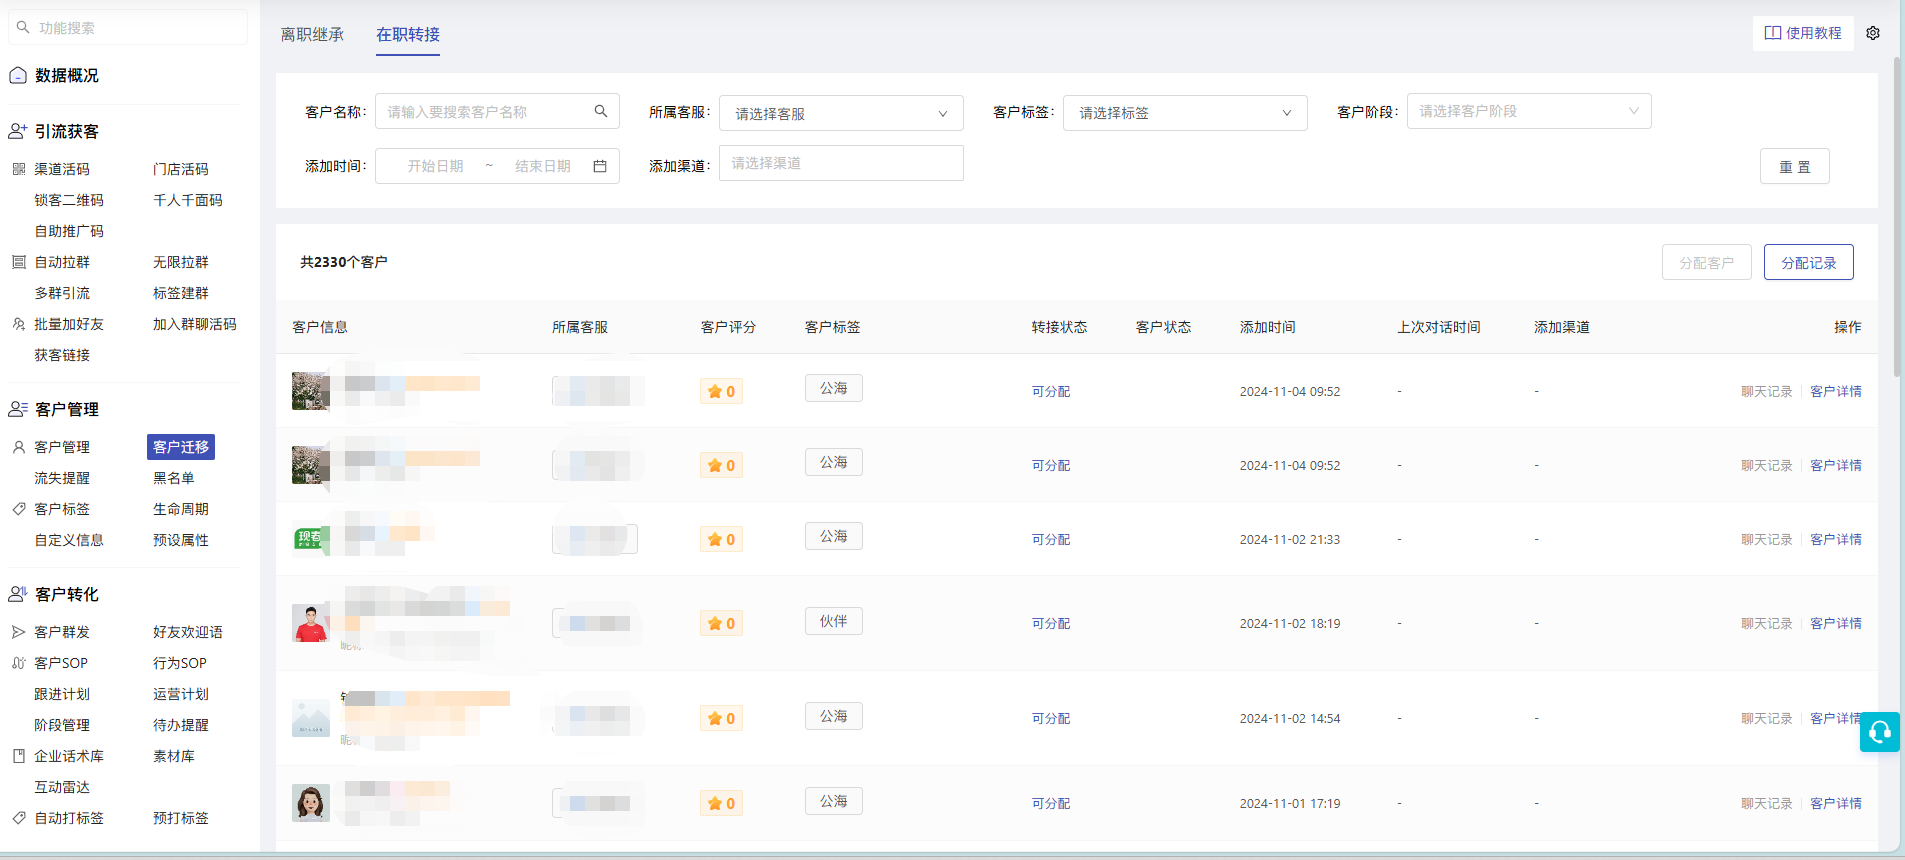Click avatar of the 2024-11-02 18:19 customer
1905x860 pixels.
coord(311,623)
